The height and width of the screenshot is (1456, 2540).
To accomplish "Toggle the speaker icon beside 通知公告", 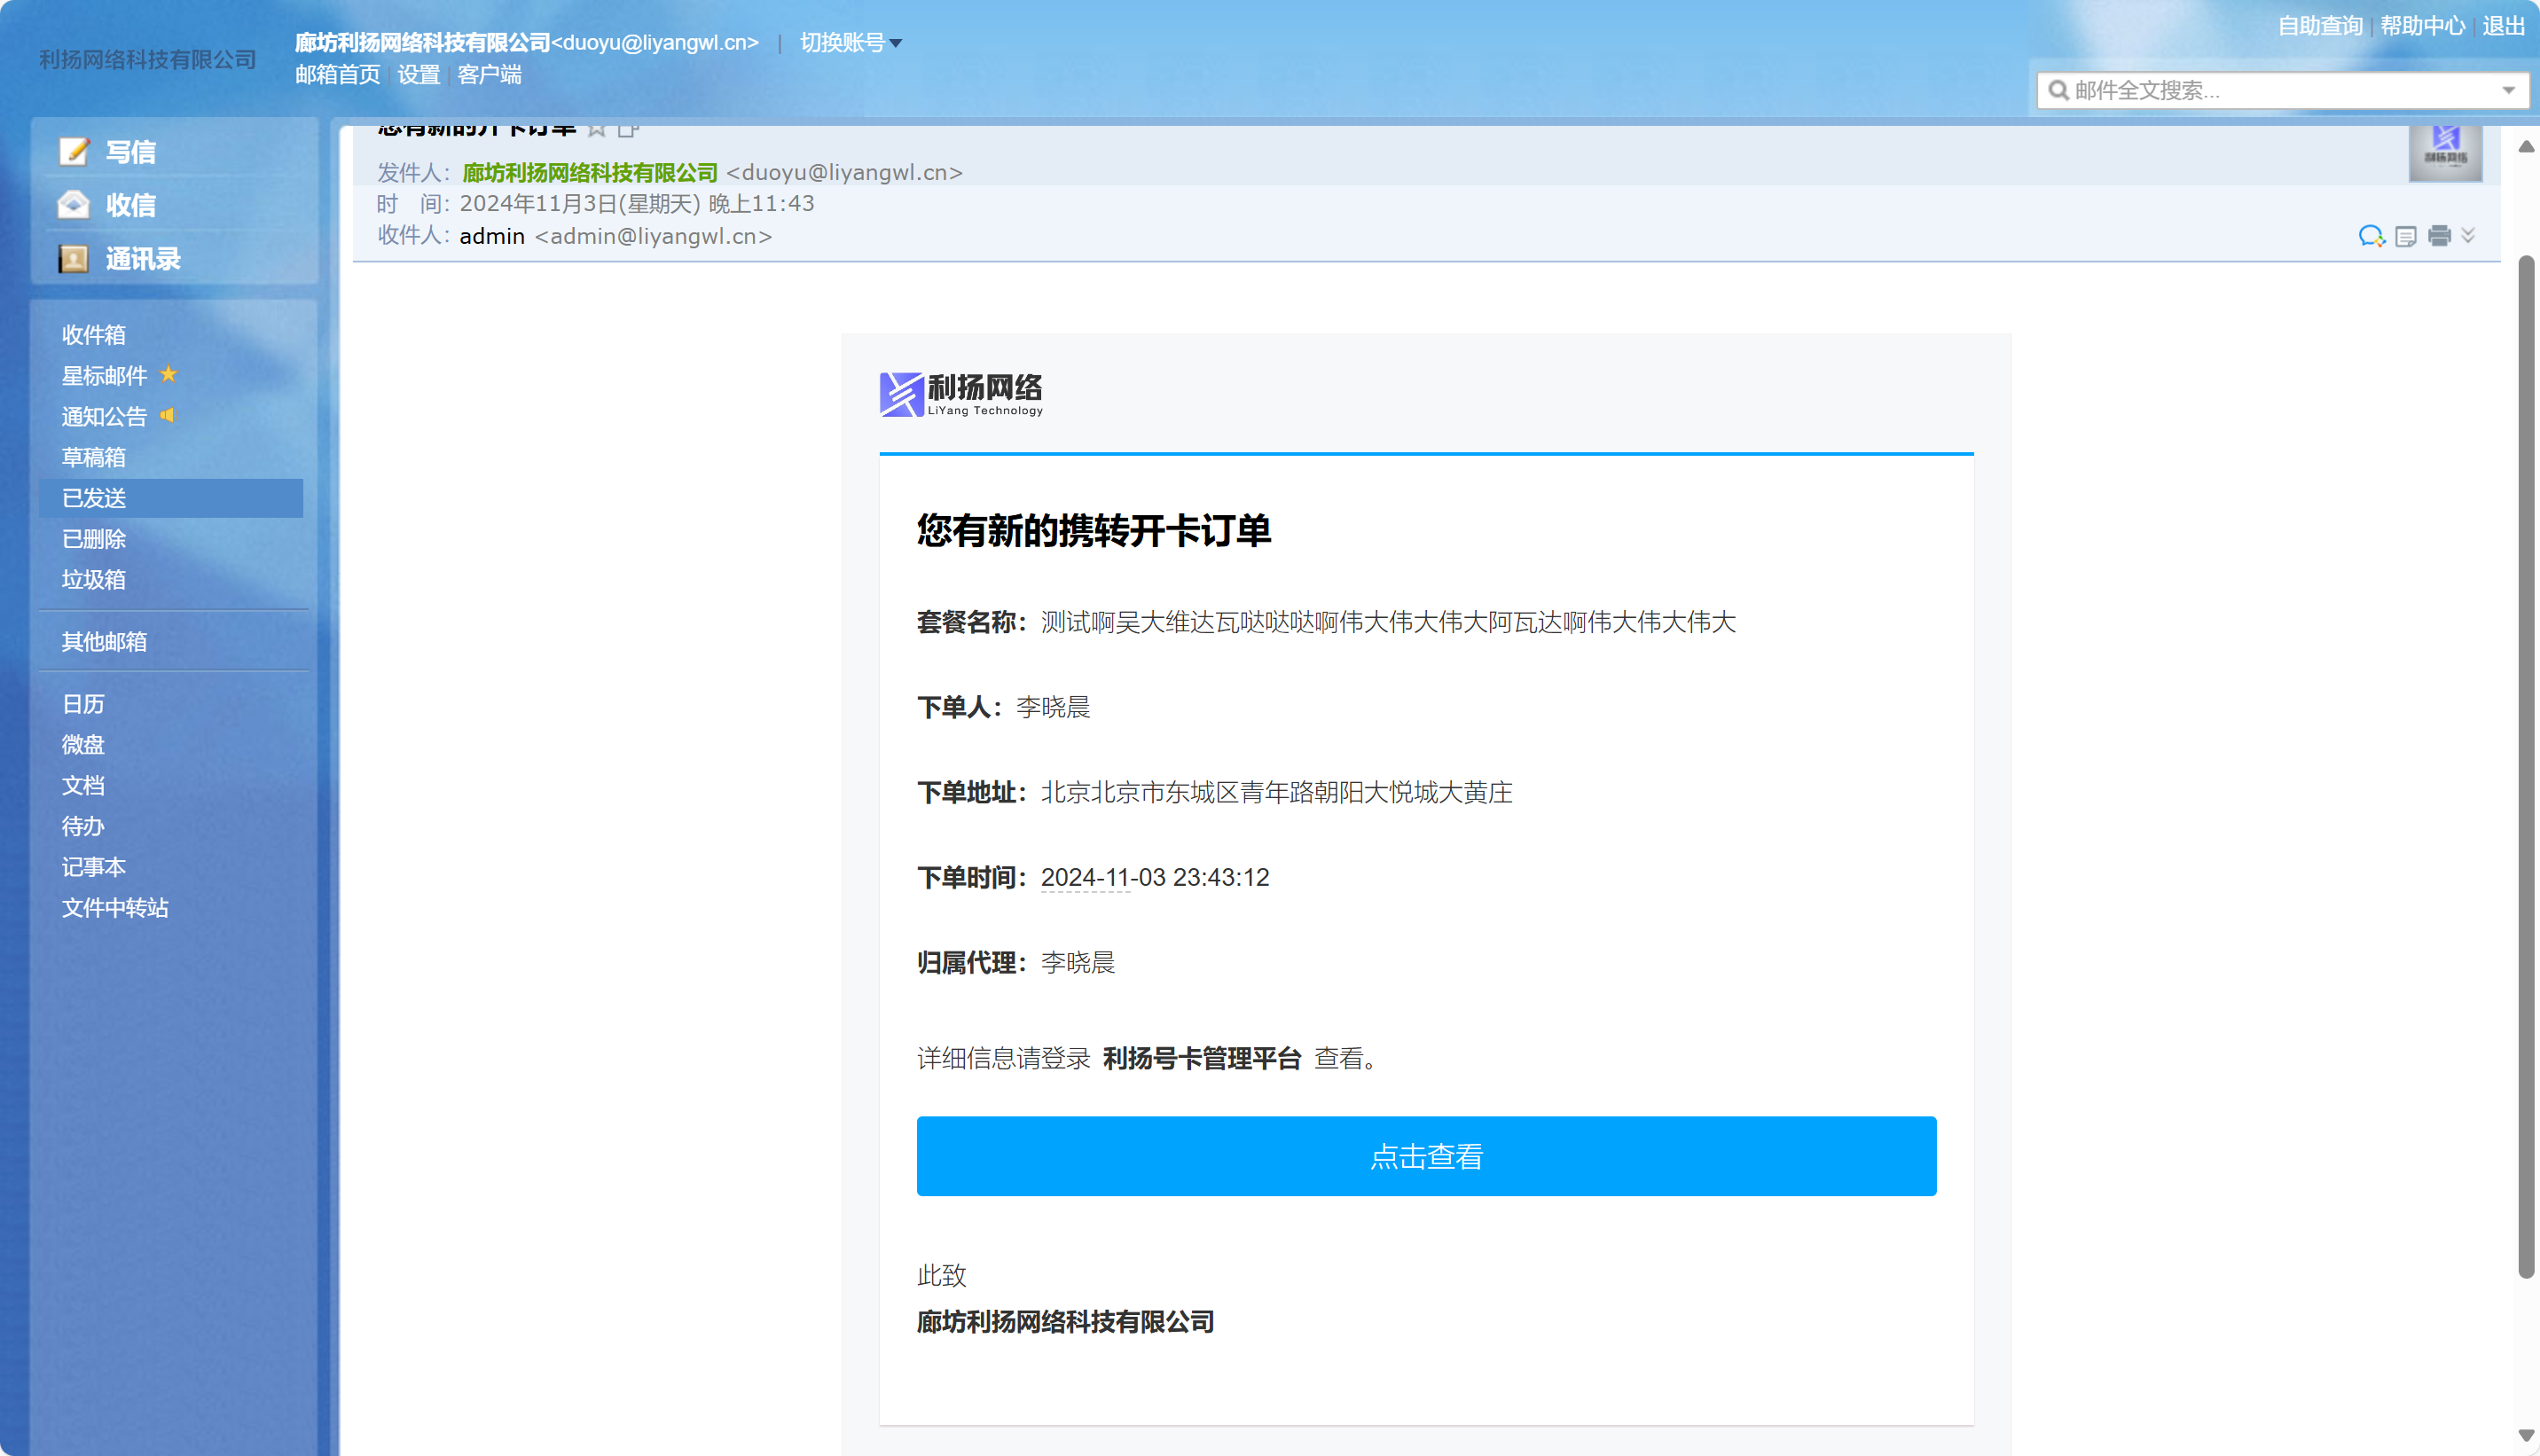I will pos(168,416).
